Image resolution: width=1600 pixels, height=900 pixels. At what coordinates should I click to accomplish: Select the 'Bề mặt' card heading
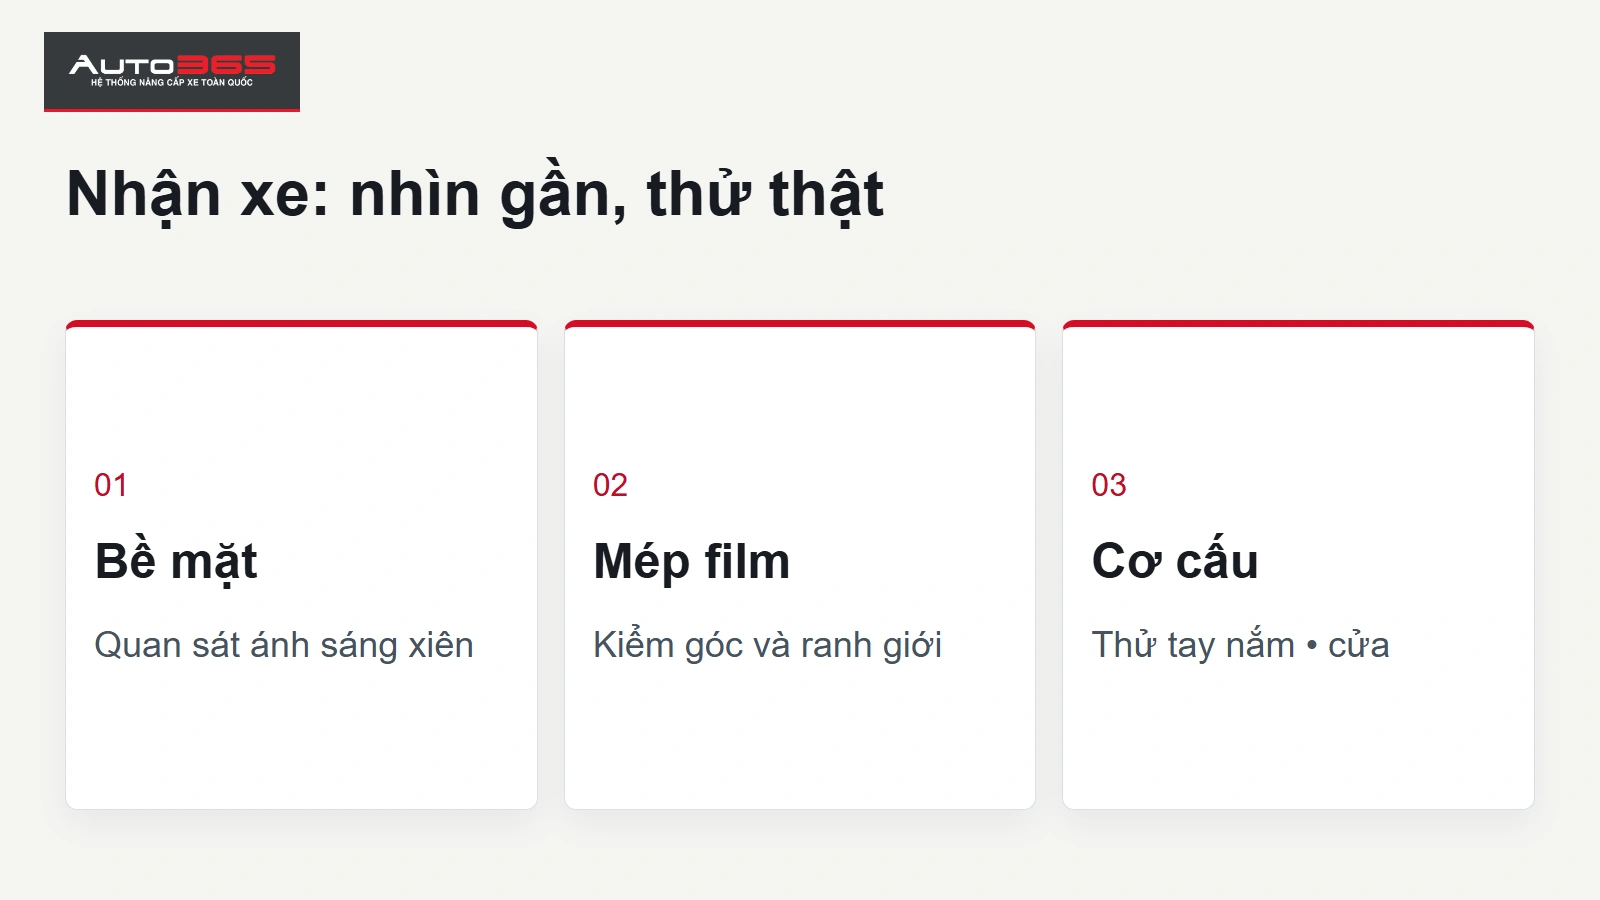click(176, 562)
